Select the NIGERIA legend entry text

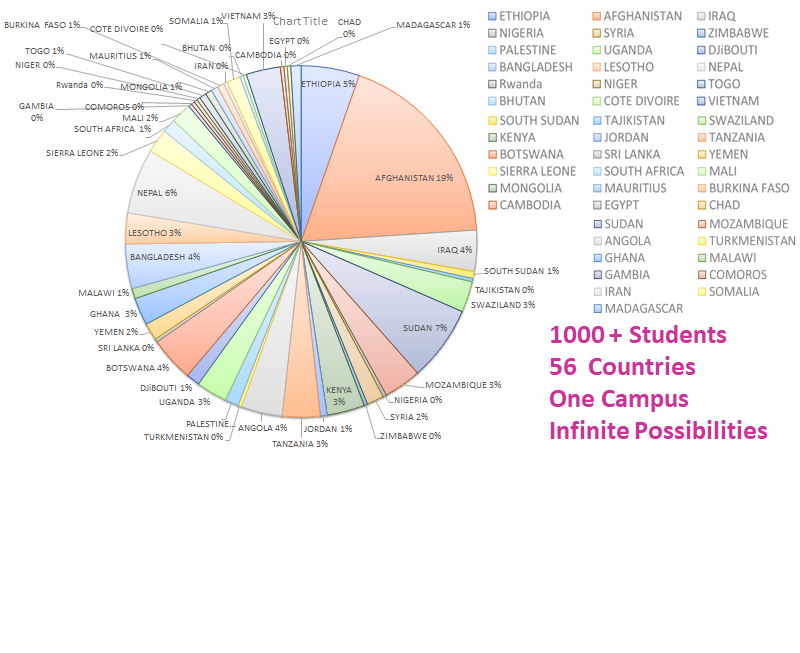(521, 33)
